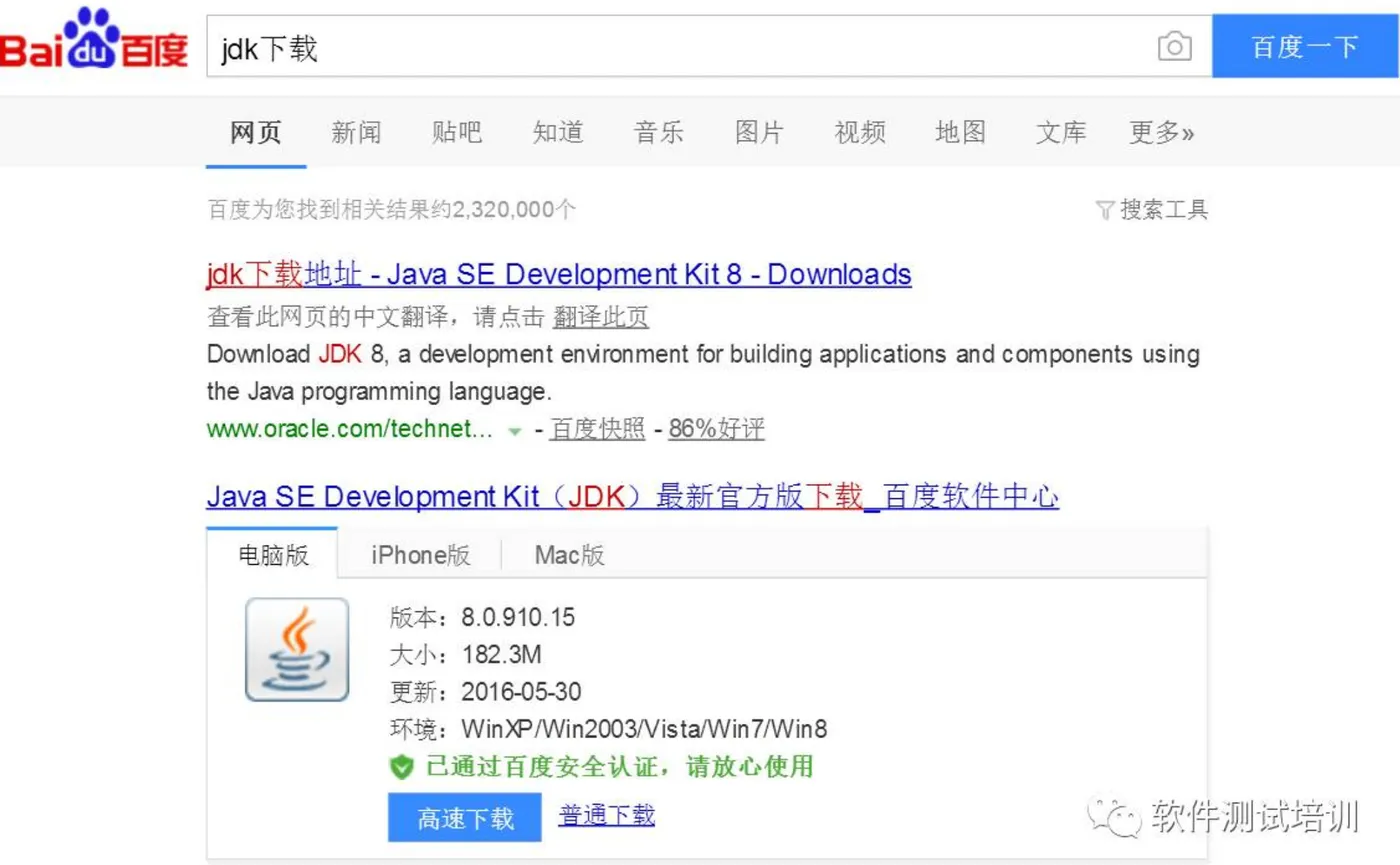Click the 翻译此页 link
Viewport: 1400px width, 865px height.
(601, 318)
